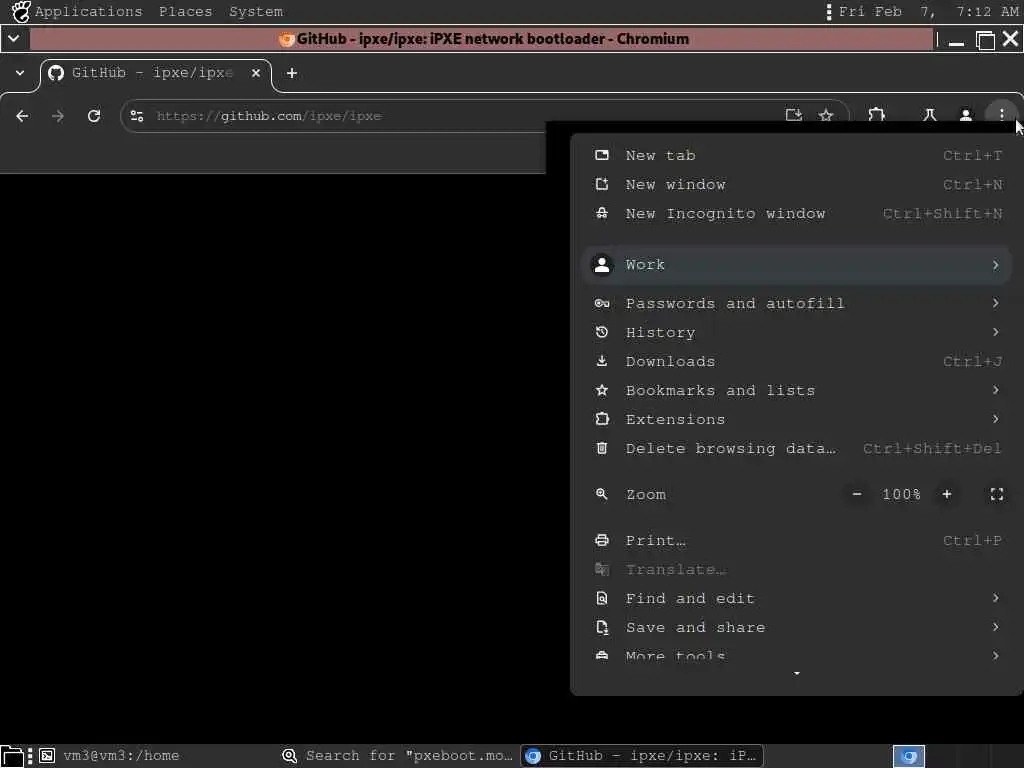Expand More tools submenu
This screenshot has height=768, width=1024.
(797, 655)
